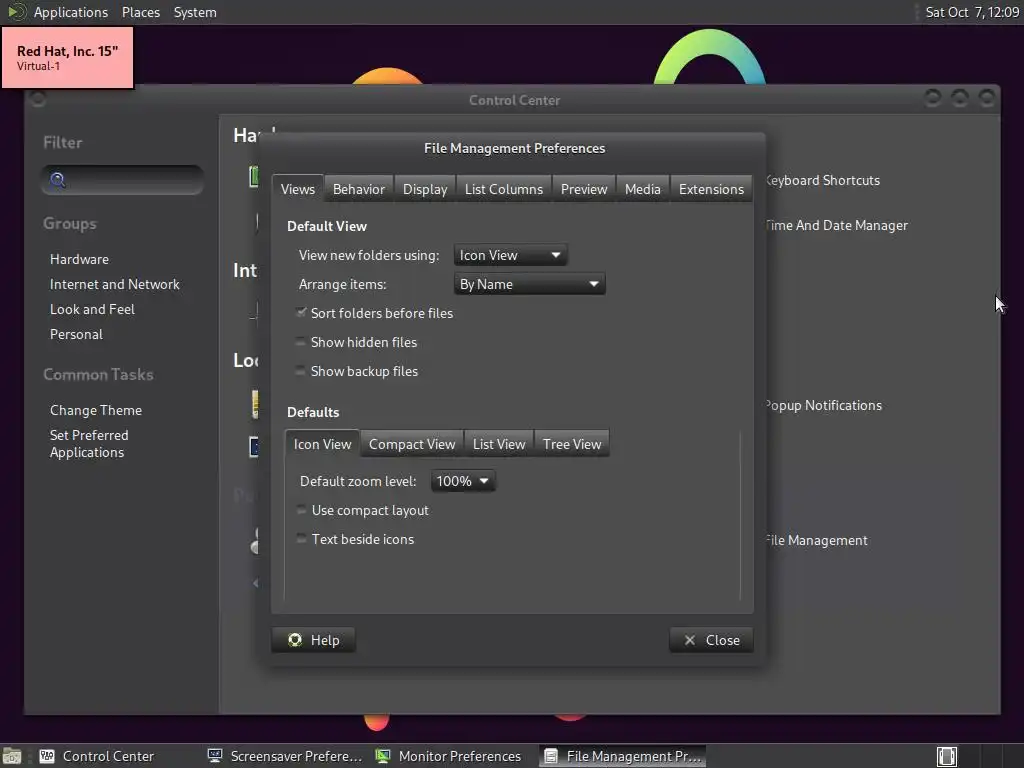Screen dimensions: 1024x768
Task: Enable Show hidden files checkbox
Action: [300, 342]
